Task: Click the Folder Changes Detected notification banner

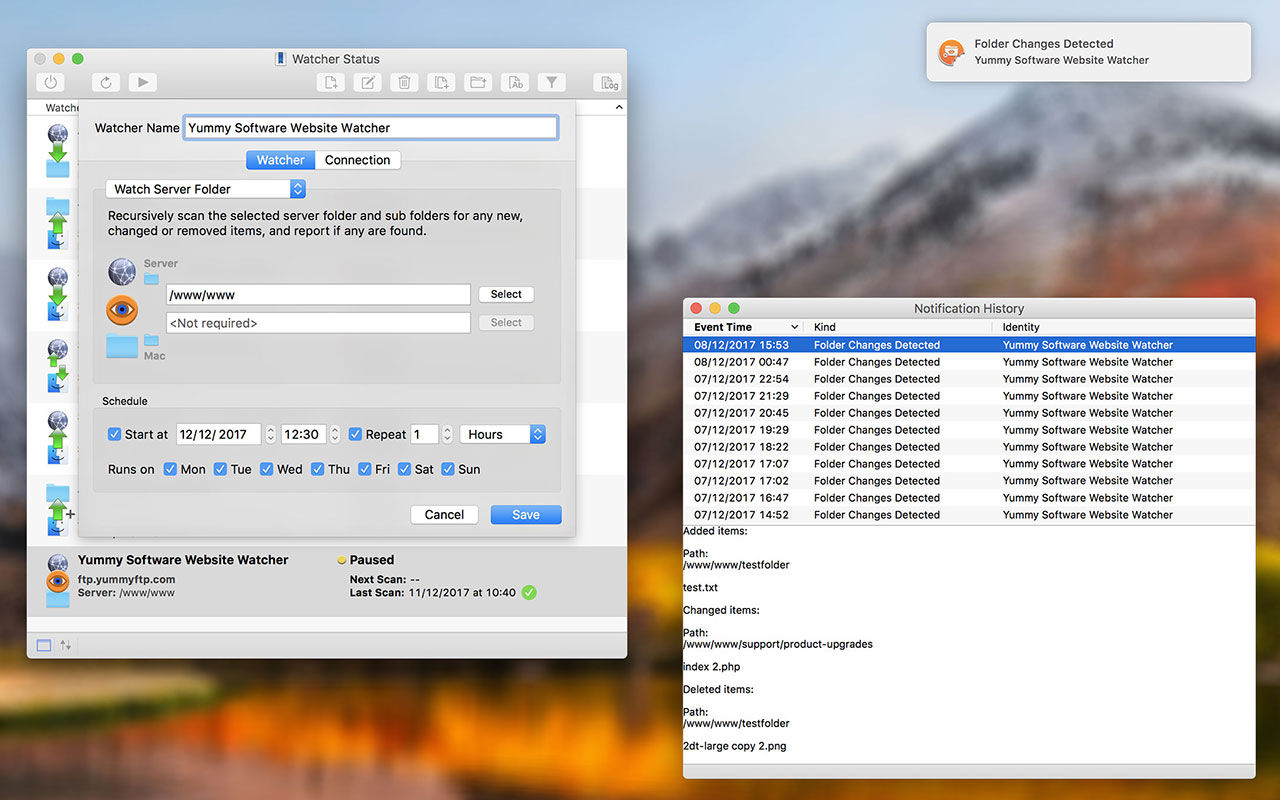Action: click(1088, 52)
